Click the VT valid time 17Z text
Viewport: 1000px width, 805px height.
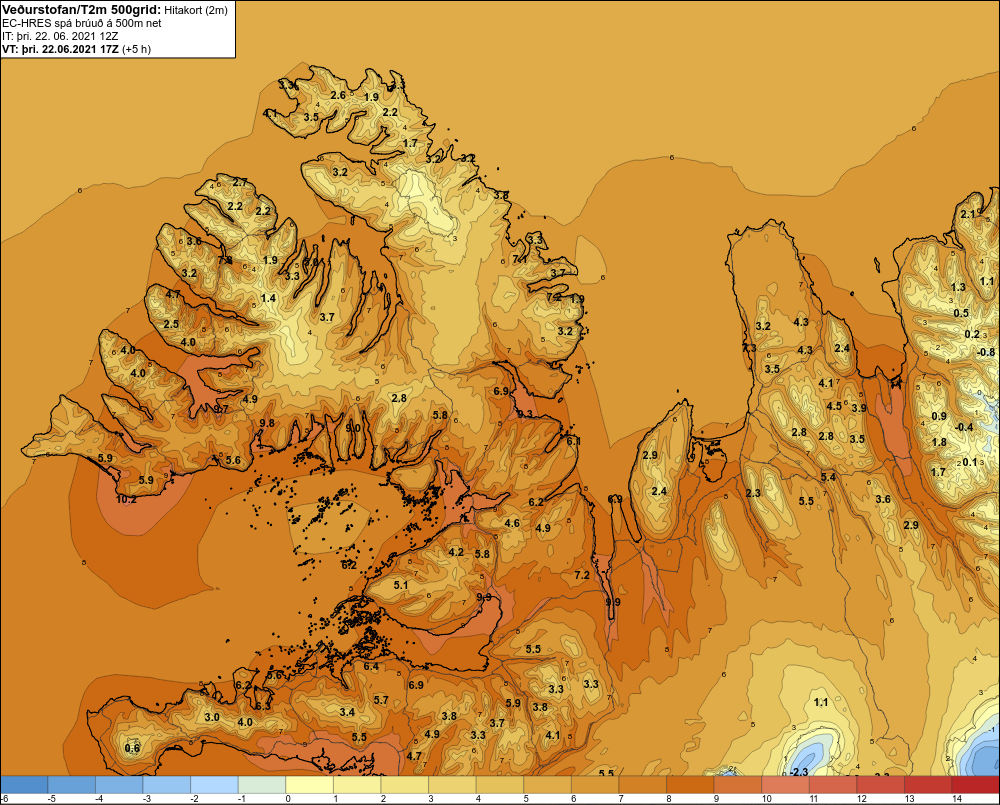click(x=60, y=49)
